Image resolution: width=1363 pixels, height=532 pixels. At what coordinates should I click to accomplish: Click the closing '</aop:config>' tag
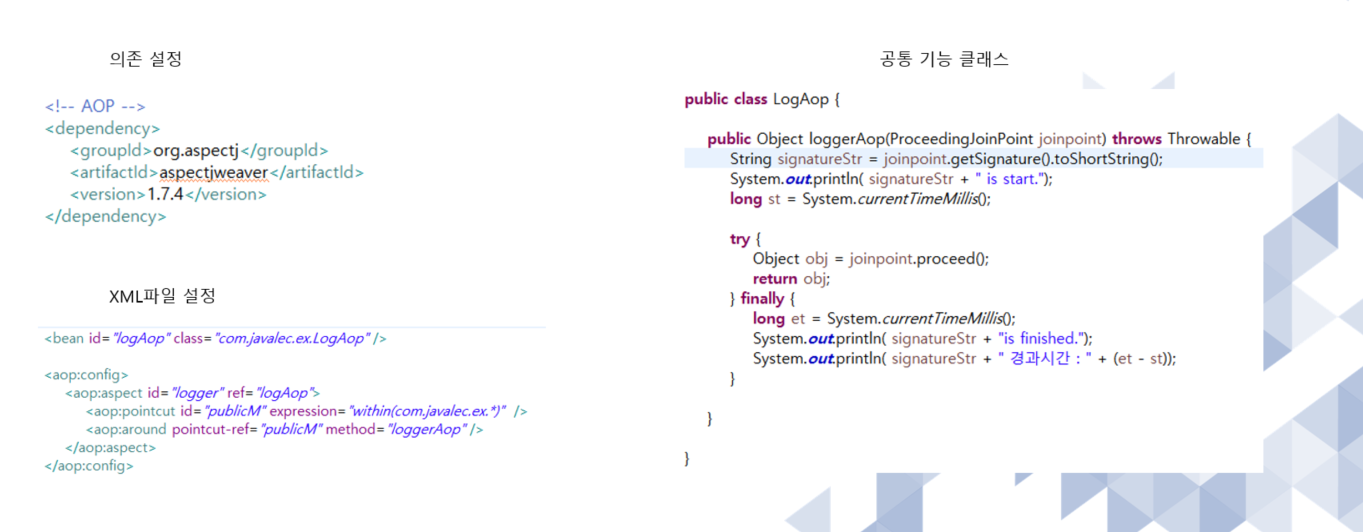pos(89,465)
